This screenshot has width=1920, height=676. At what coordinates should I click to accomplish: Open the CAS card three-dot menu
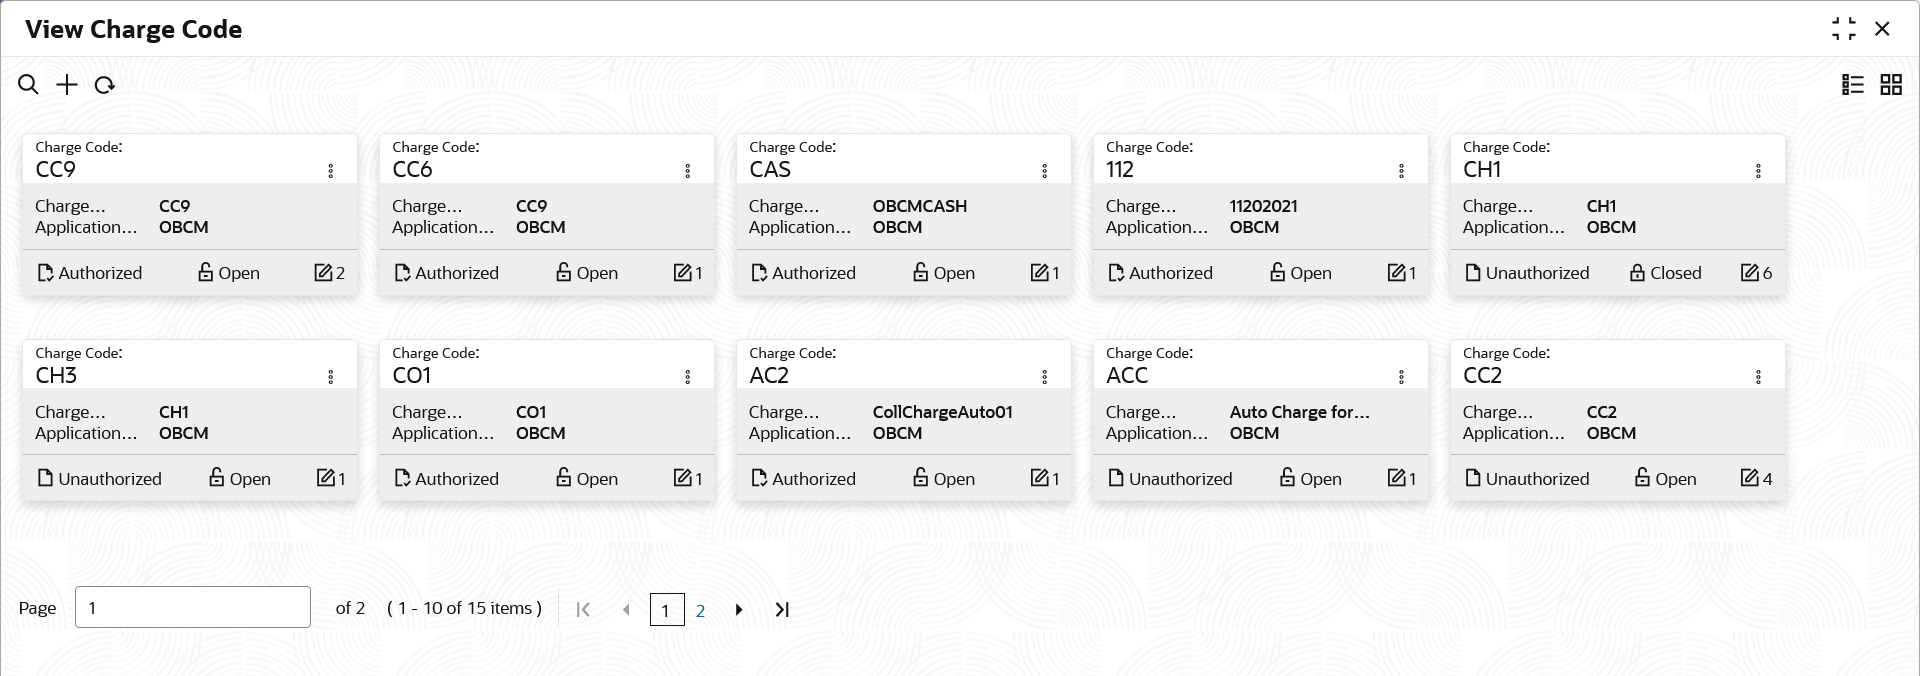click(1044, 171)
